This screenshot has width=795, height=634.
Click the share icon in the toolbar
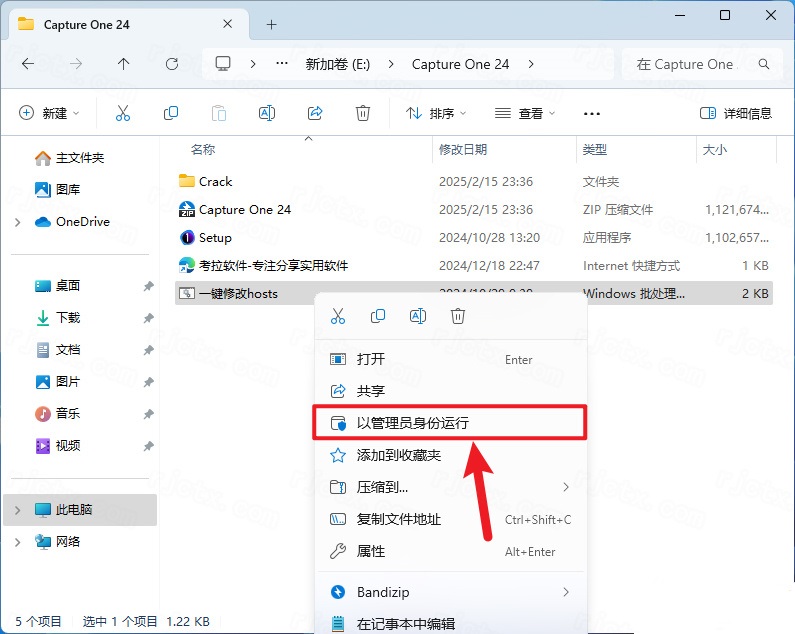[x=315, y=113]
